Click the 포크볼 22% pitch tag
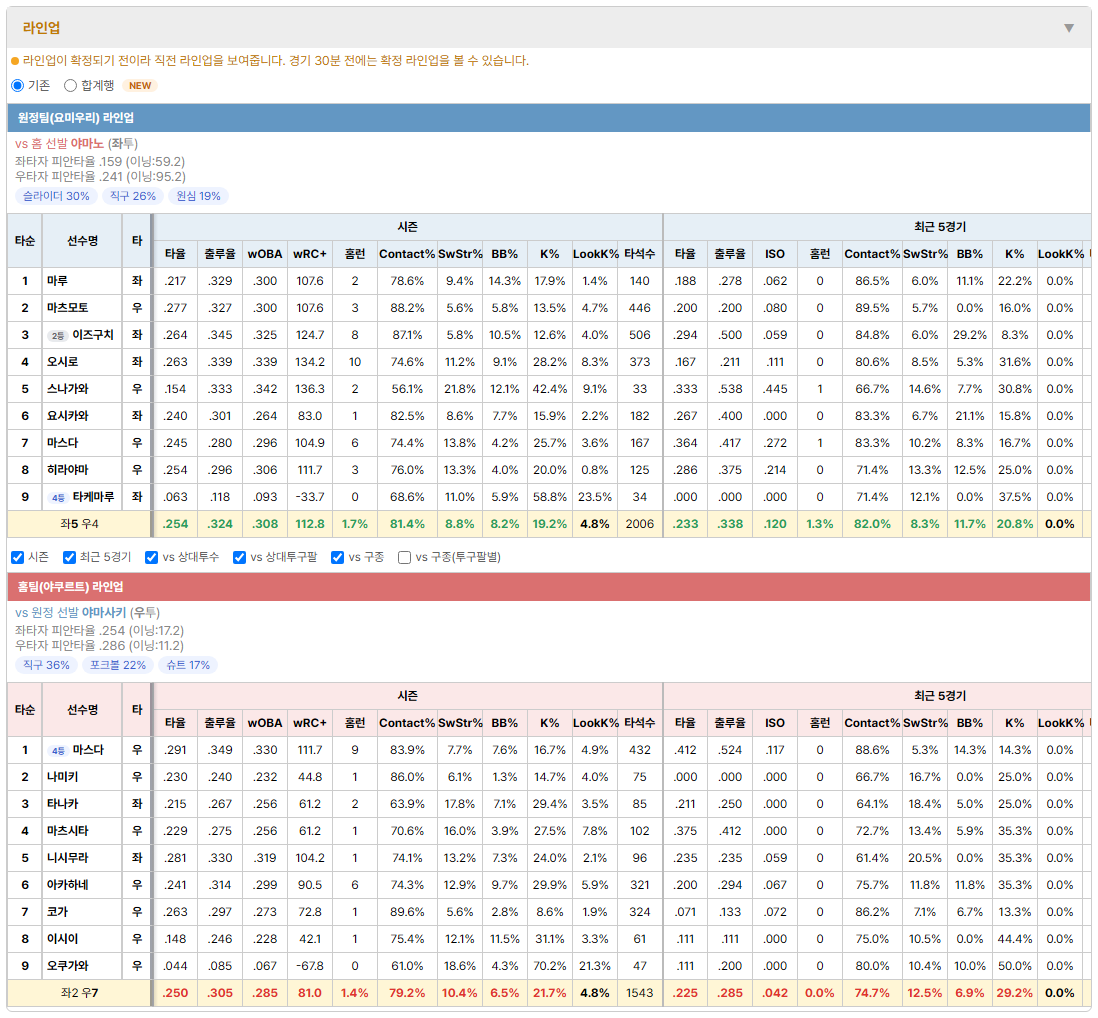1098x1018 pixels. pos(118,665)
